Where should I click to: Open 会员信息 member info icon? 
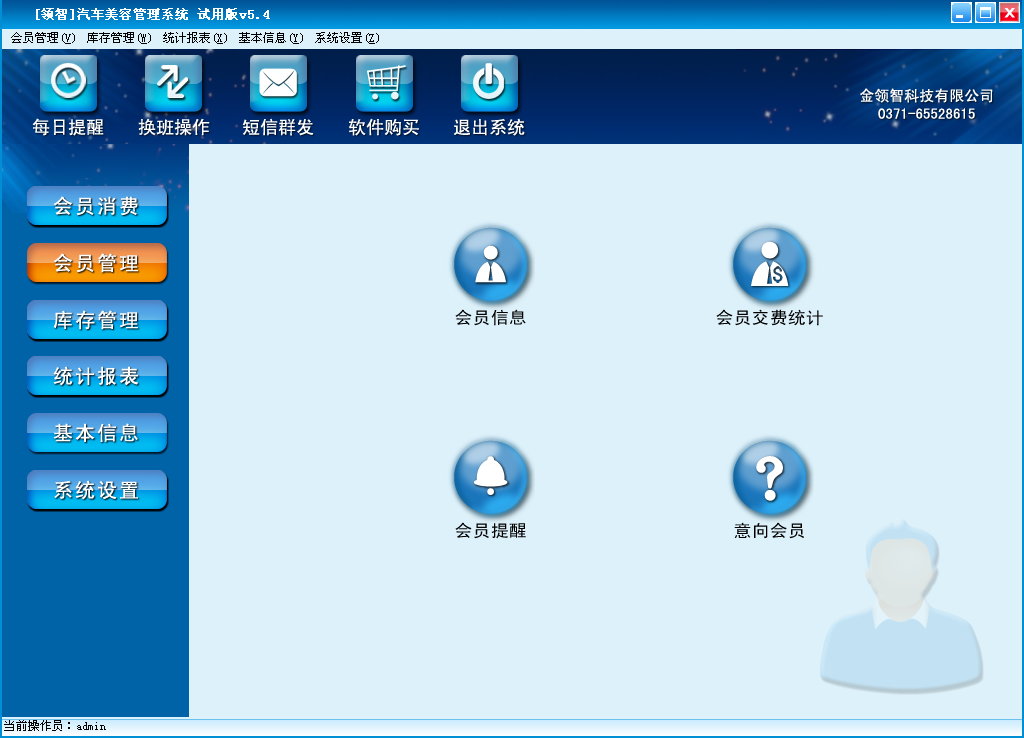point(491,265)
